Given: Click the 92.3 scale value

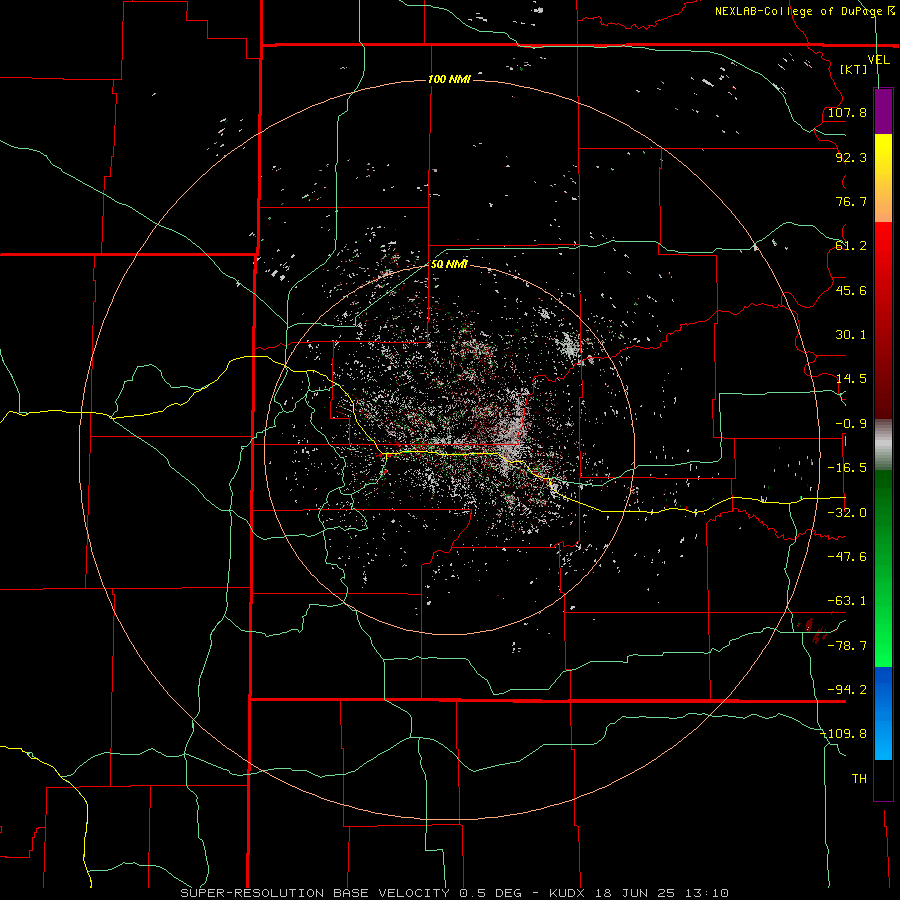Looking at the screenshot, I should (x=851, y=157).
